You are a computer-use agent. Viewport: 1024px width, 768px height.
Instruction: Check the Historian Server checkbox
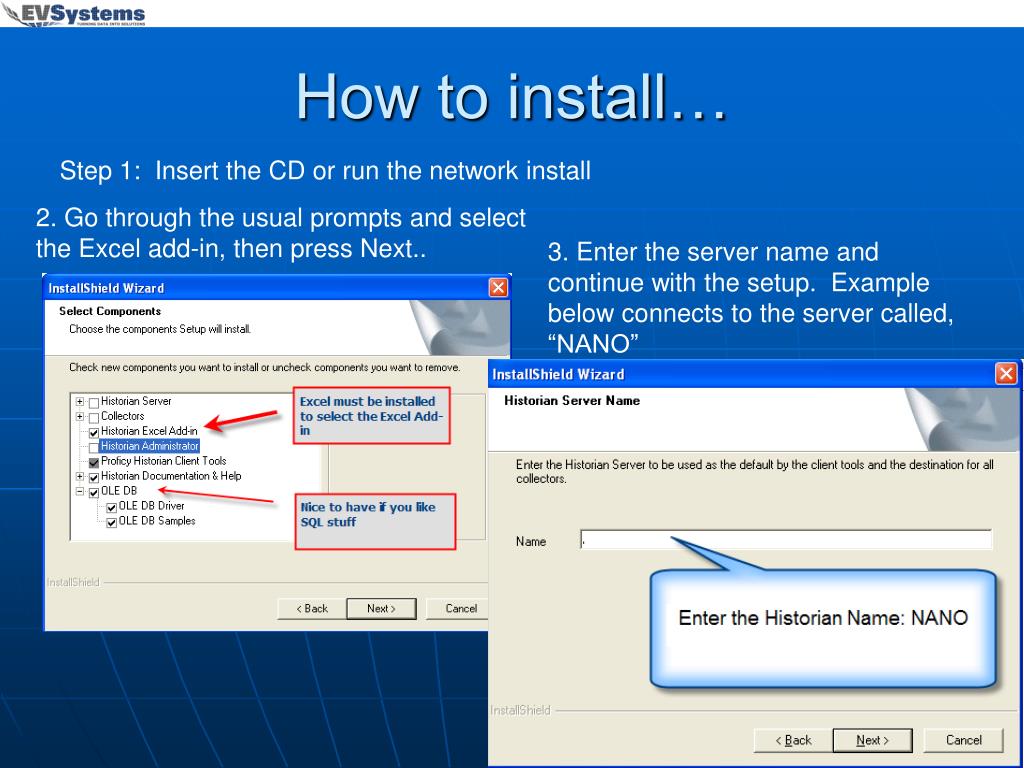(94, 402)
